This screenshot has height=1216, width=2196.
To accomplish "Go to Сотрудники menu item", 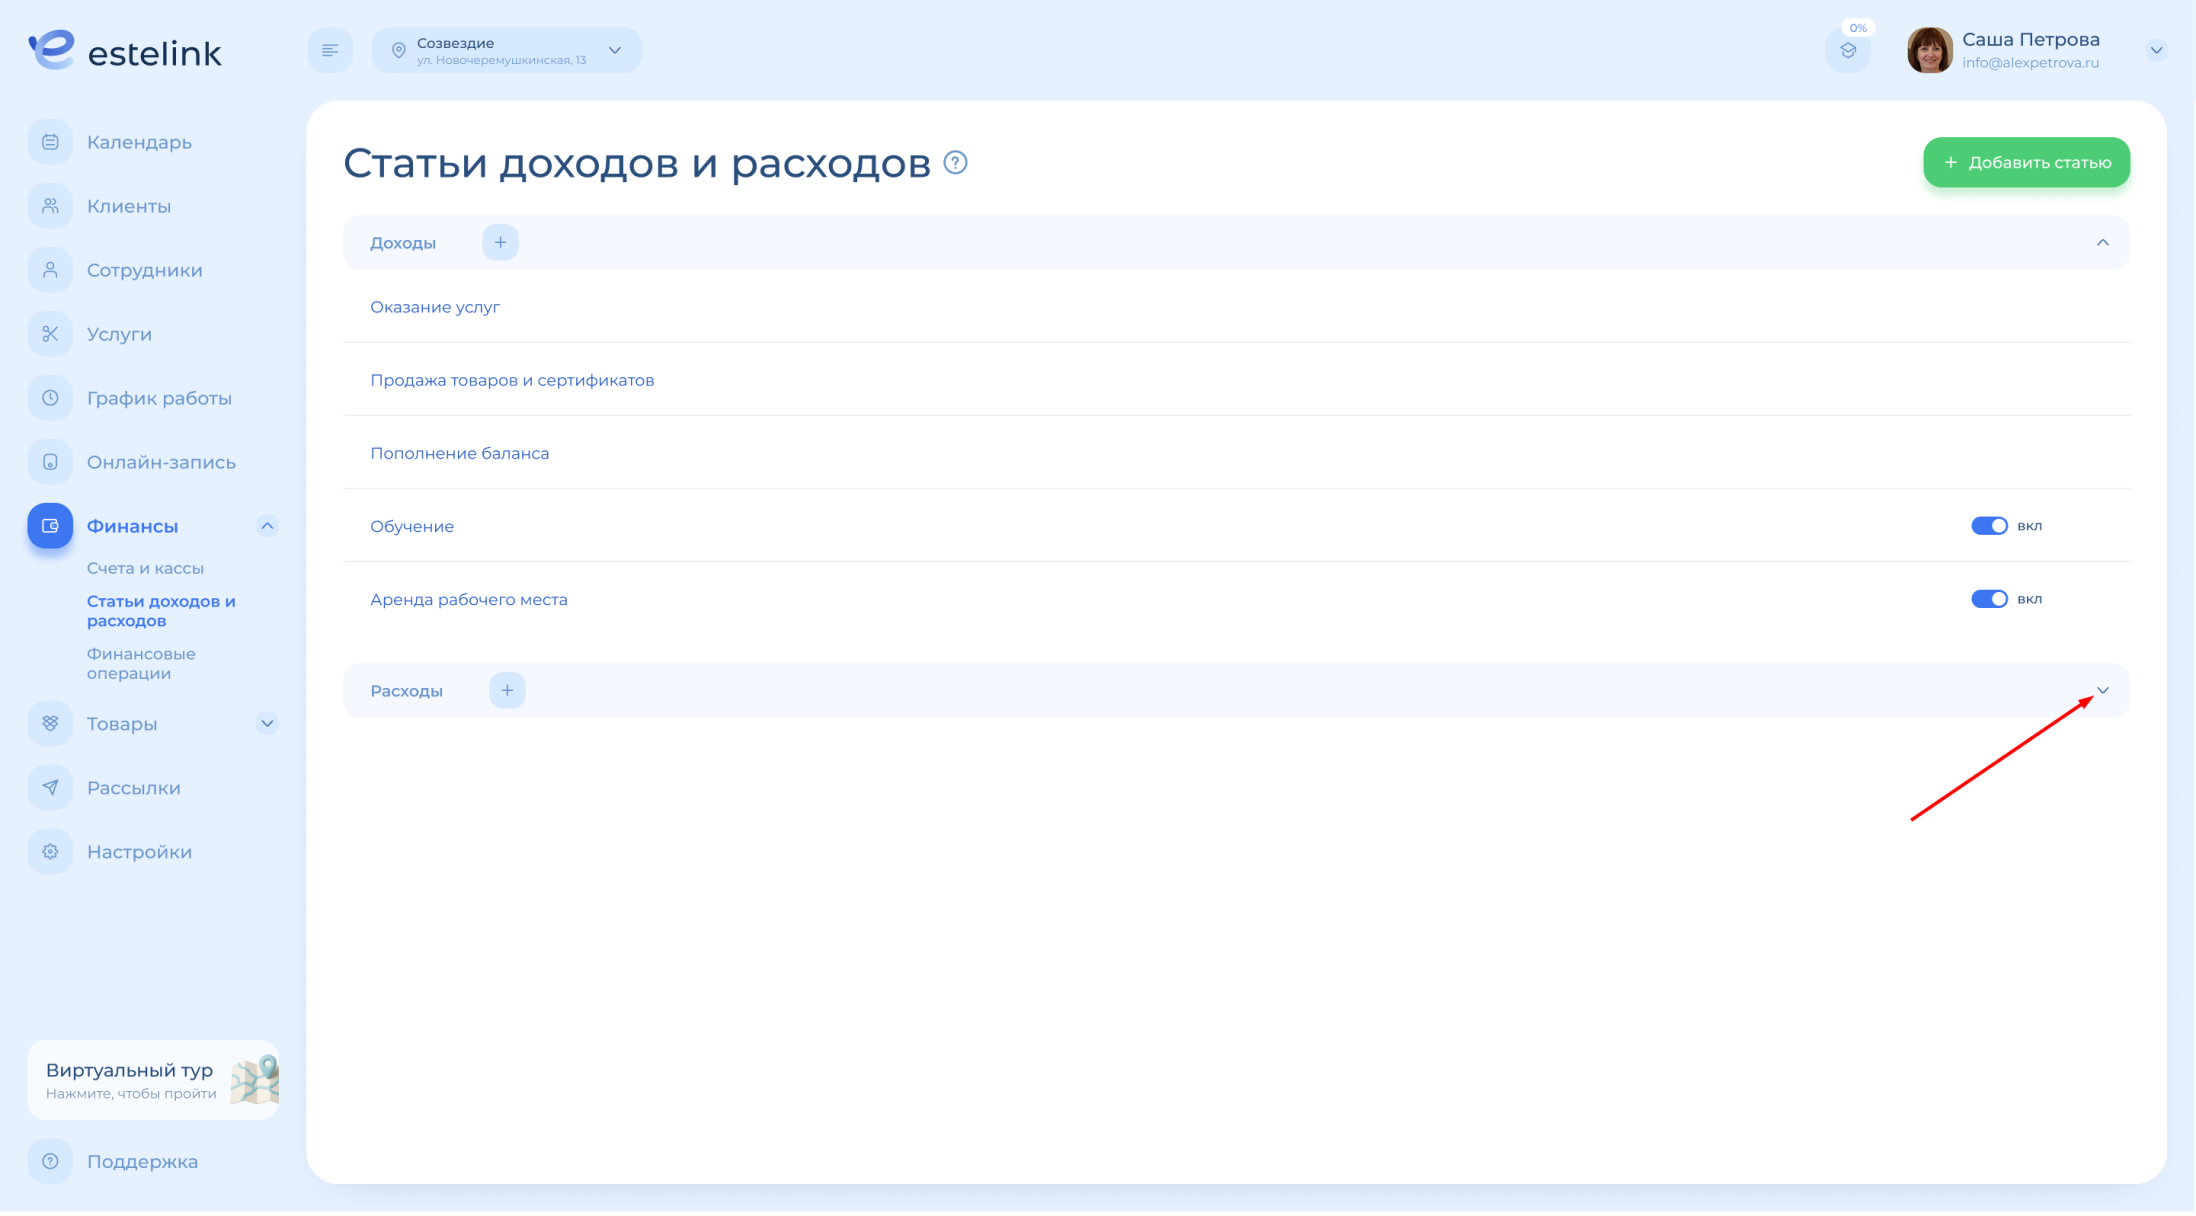I will pyautogui.click(x=145, y=270).
